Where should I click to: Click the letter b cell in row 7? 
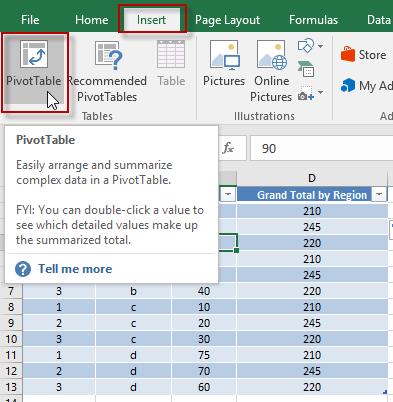pos(133,291)
